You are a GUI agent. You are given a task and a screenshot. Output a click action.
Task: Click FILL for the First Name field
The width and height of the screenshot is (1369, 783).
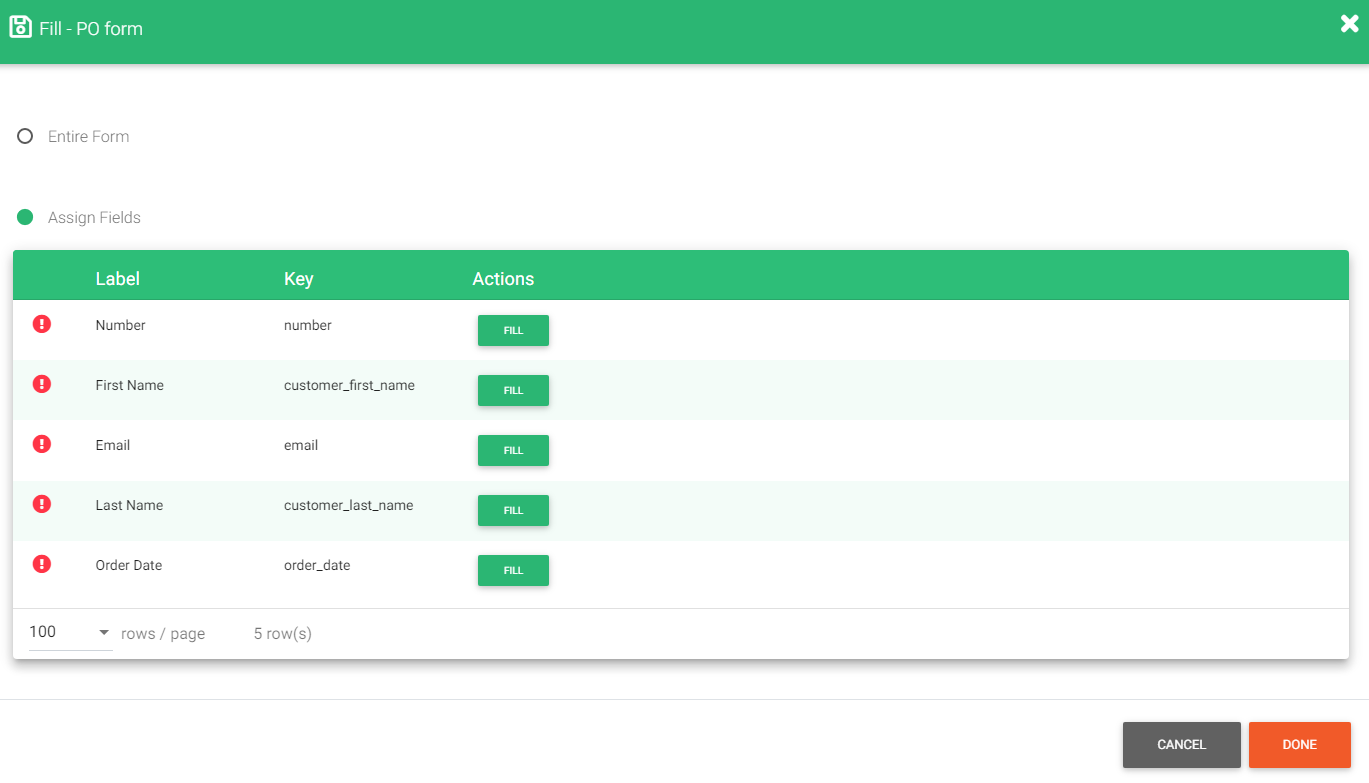click(x=513, y=390)
